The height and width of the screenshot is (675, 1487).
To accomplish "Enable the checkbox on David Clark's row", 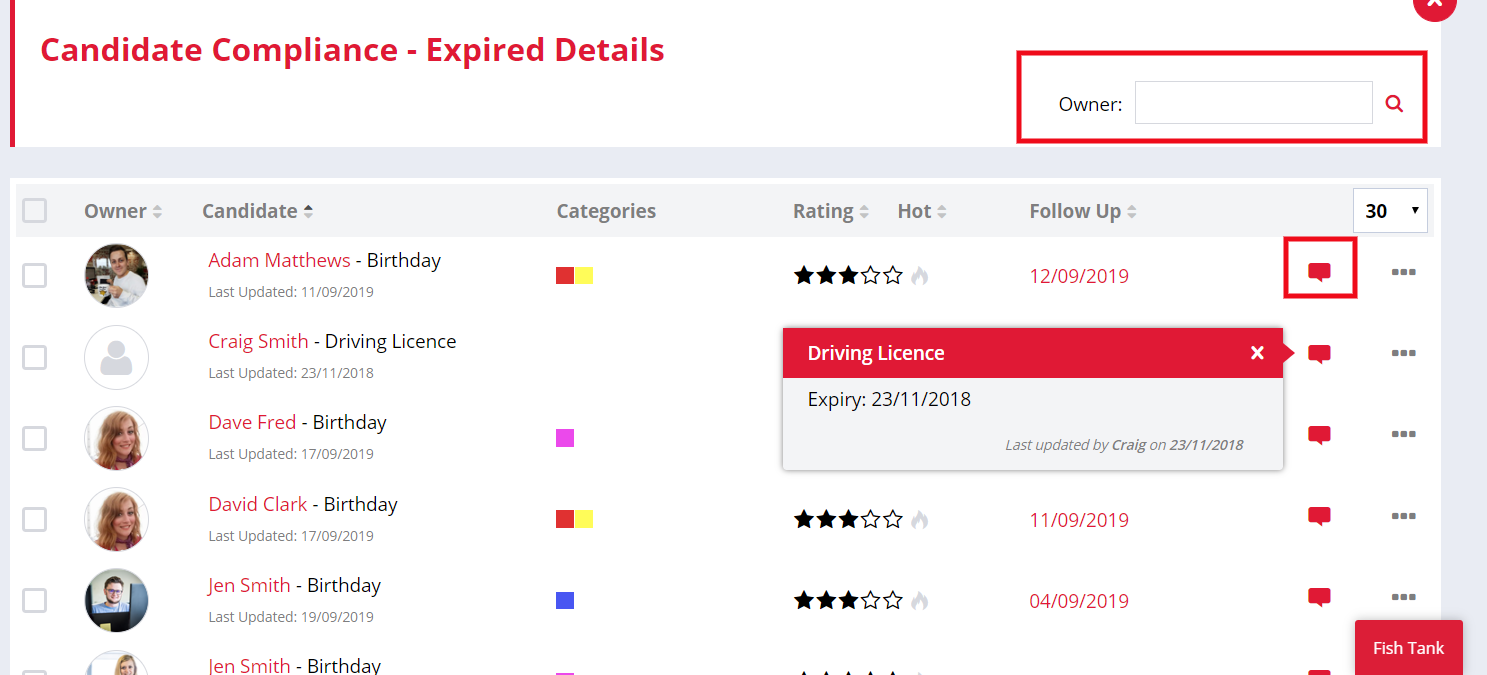I will [35, 519].
